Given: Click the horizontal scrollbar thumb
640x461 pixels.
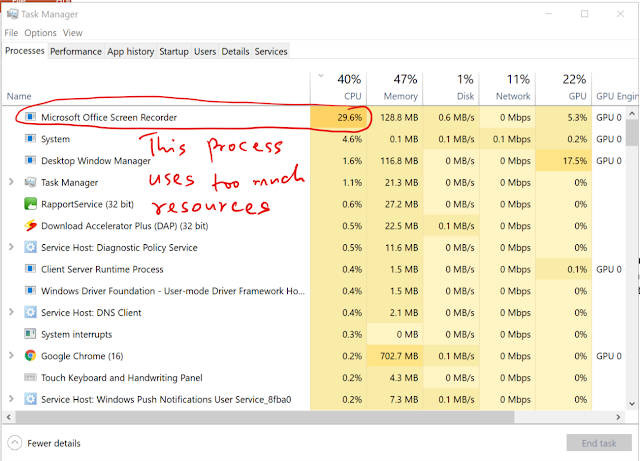Looking at the screenshot, I should (264, 417).
